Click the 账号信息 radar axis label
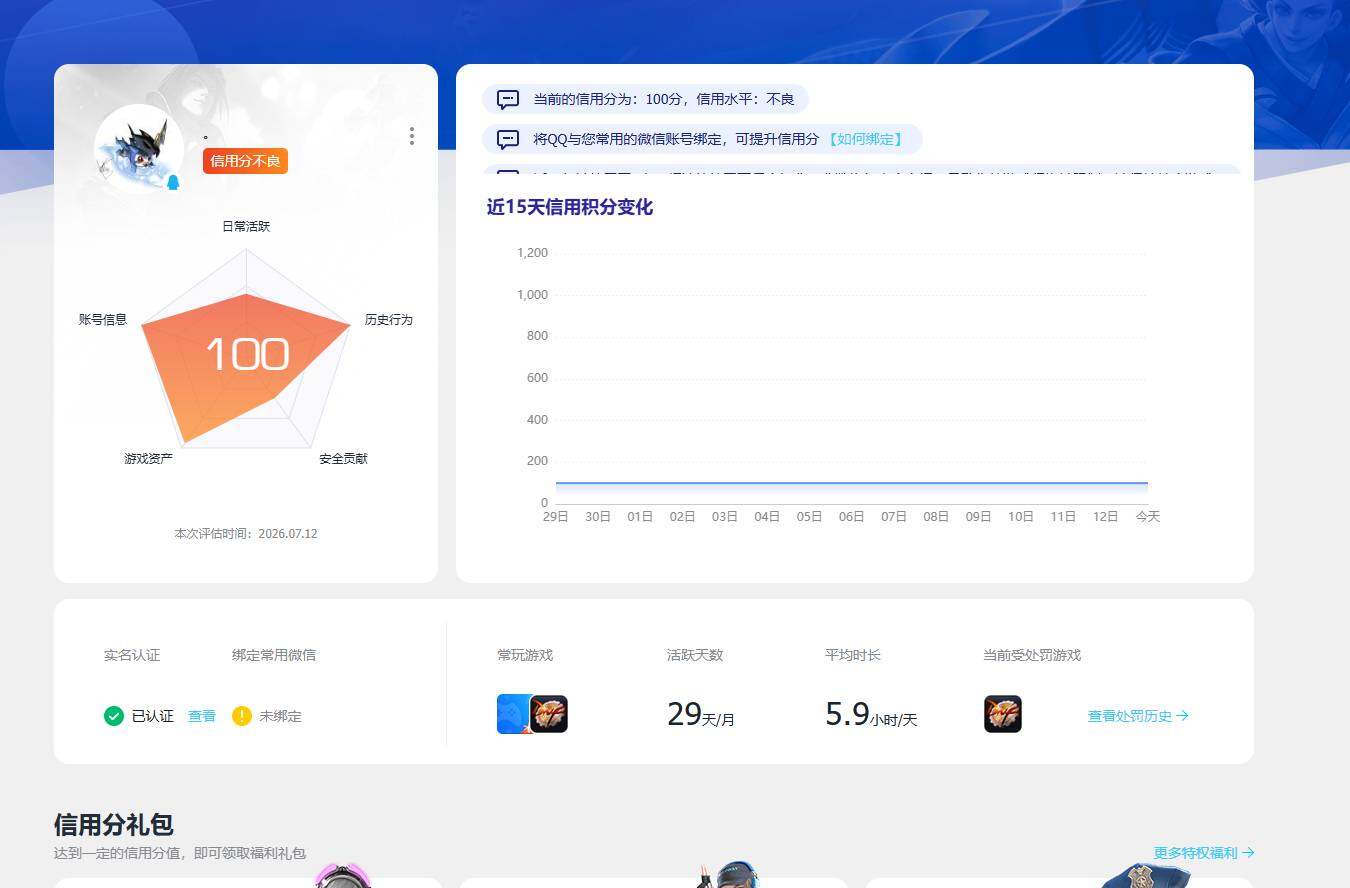 click(x=103, y=320)
